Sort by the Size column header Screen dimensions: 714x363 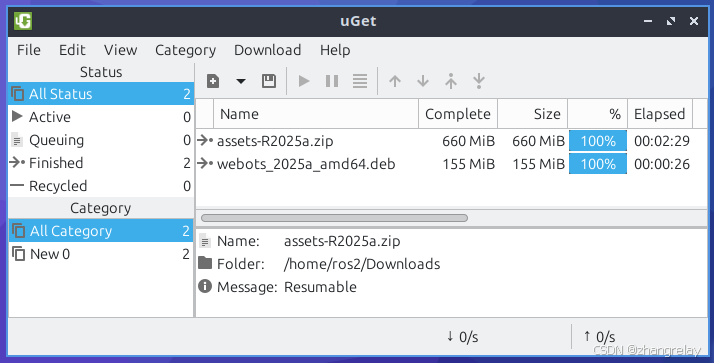(x=532, y=114)
